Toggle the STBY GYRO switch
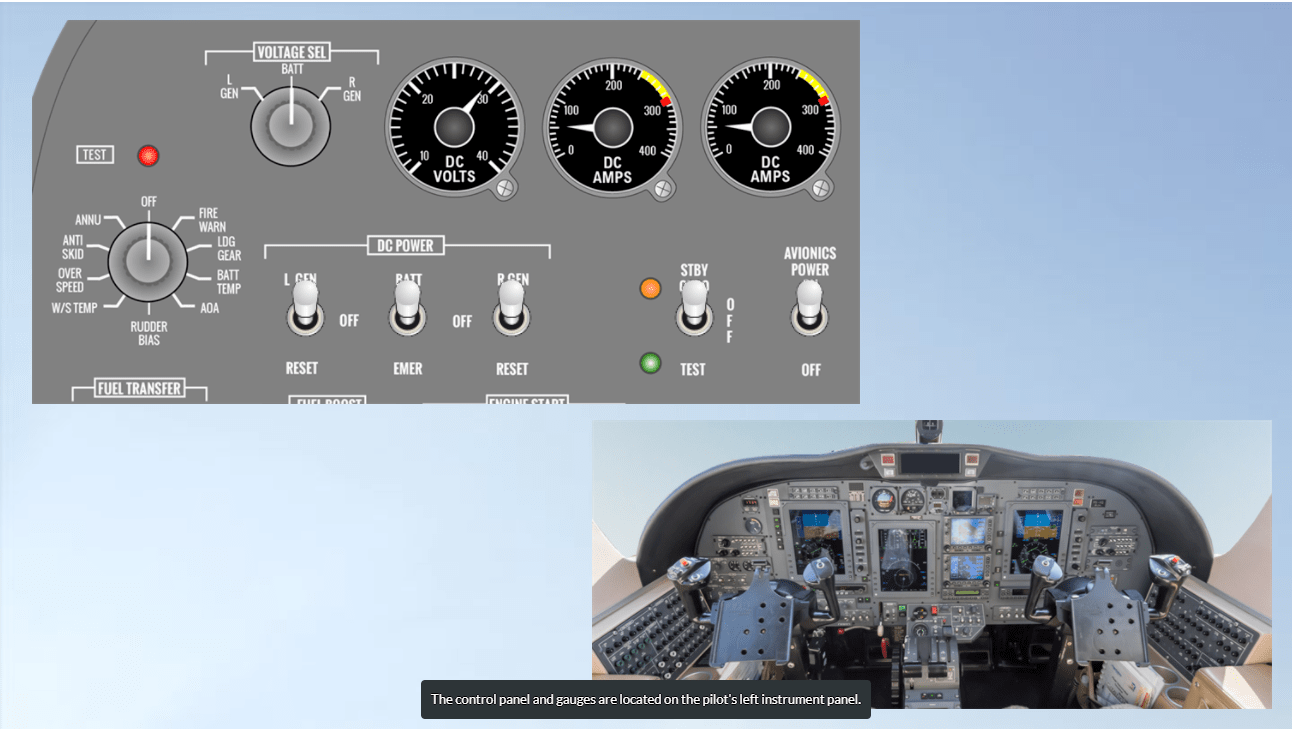This screenshot has width=1294, height=729. point(694,306)
